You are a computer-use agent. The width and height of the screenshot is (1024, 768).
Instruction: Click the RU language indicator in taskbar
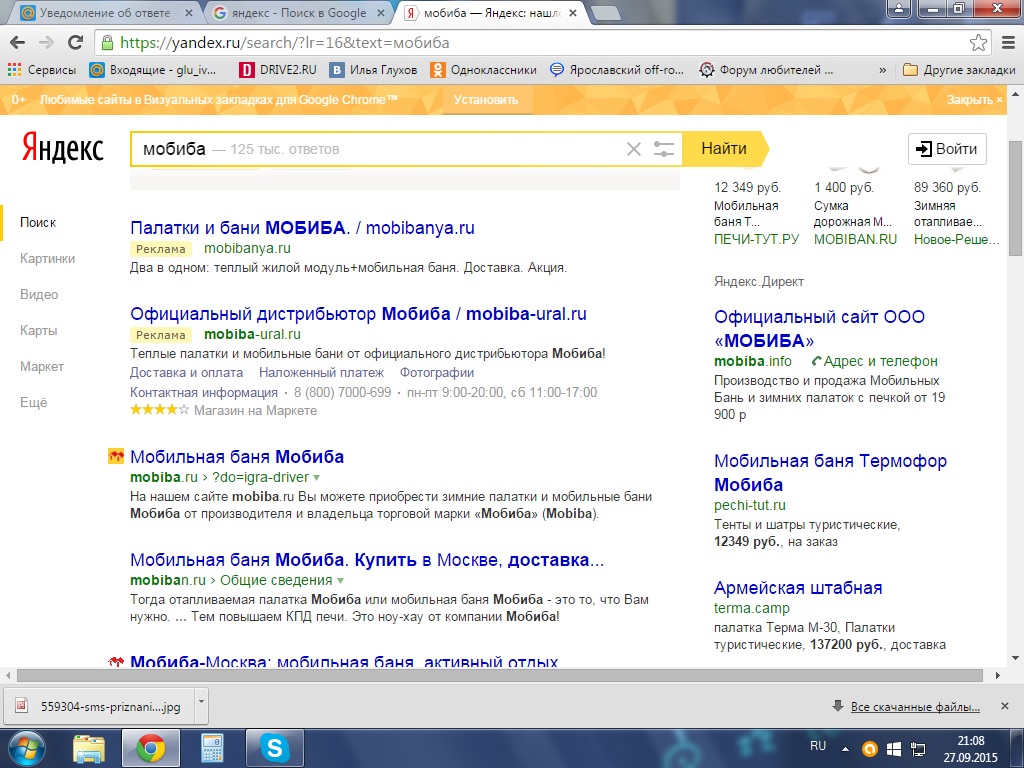(x=818, y=746)
